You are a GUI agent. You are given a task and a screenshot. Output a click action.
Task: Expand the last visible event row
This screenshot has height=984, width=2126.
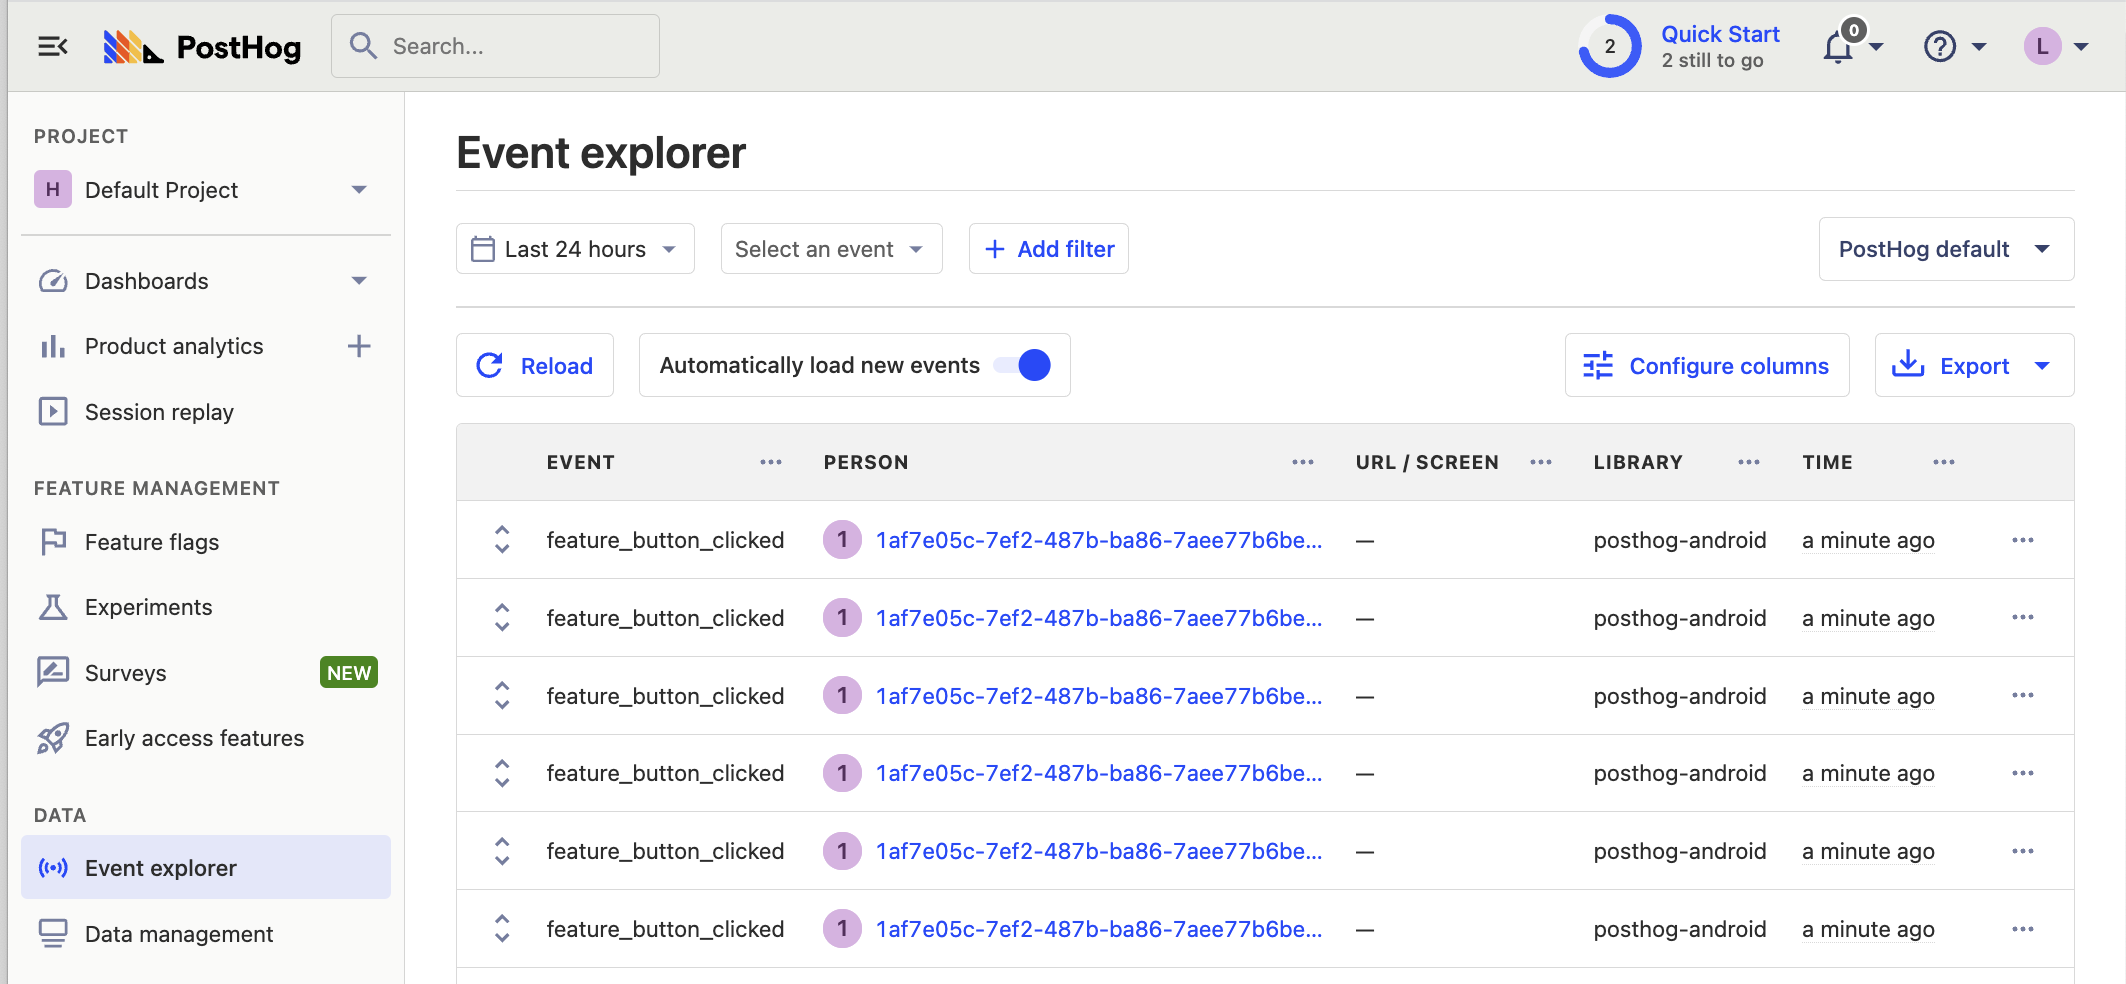[x=502, y=929]
